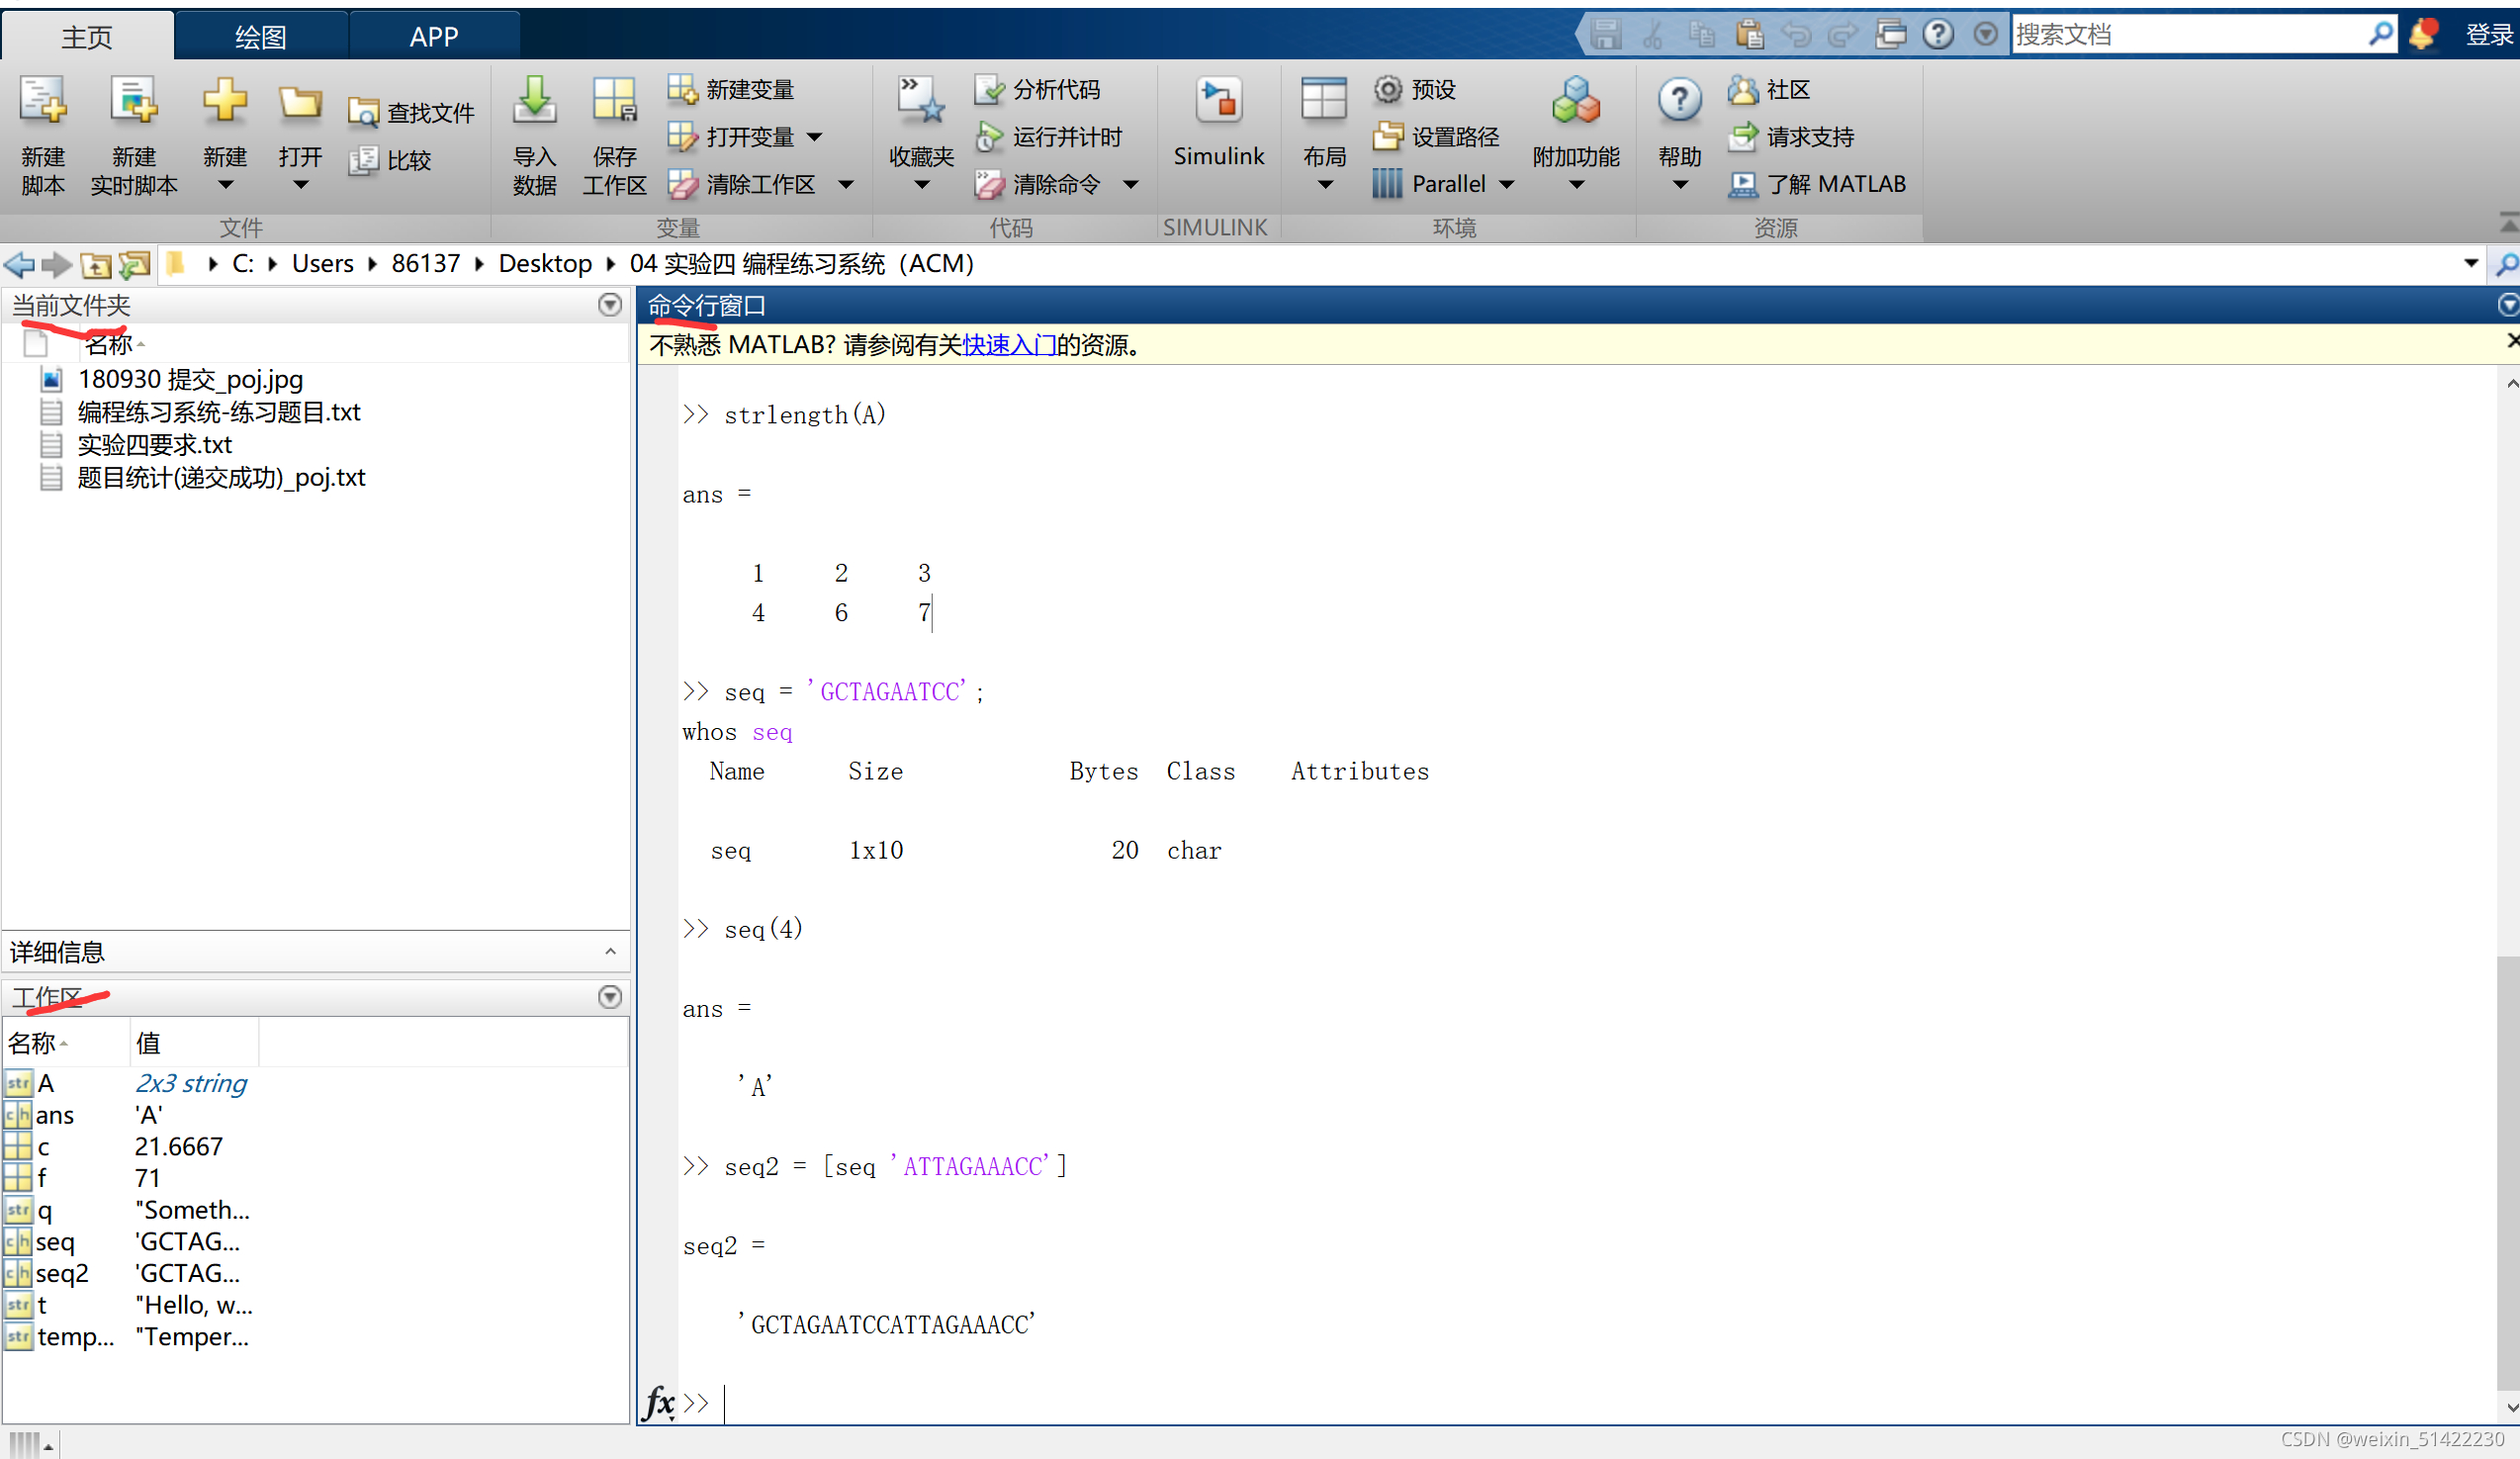Image resolution: width=2520 pixels, height=1459 pixels.
Task: Click 分析代码 (Analyze Code)
Action: click(x=1037, y=90)
